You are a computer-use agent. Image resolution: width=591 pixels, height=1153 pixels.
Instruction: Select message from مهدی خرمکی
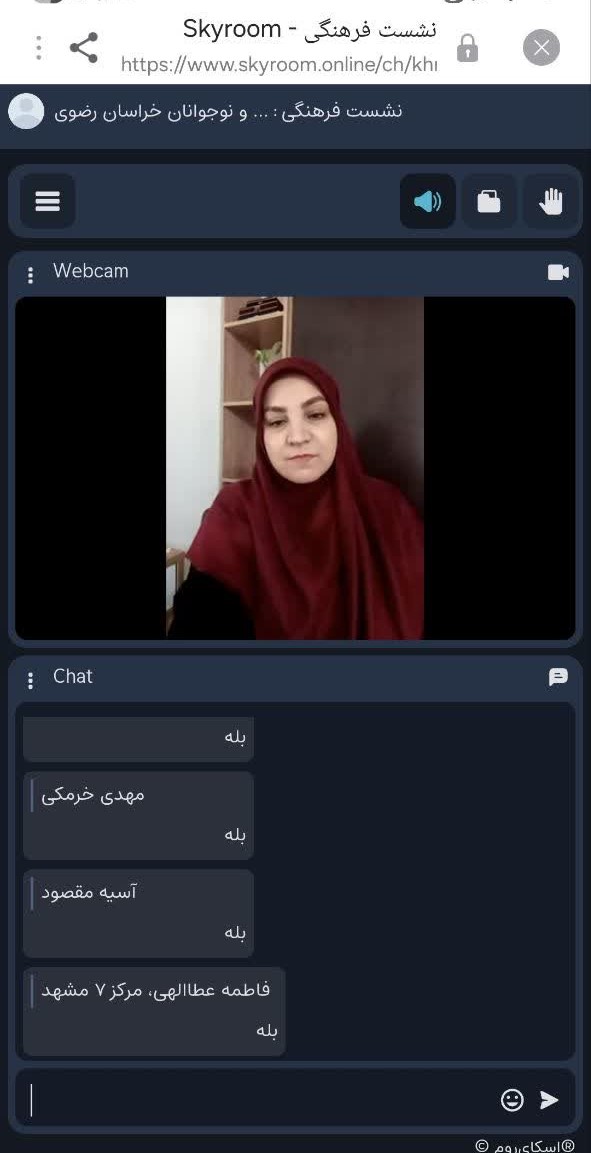[x=138, y=815]
